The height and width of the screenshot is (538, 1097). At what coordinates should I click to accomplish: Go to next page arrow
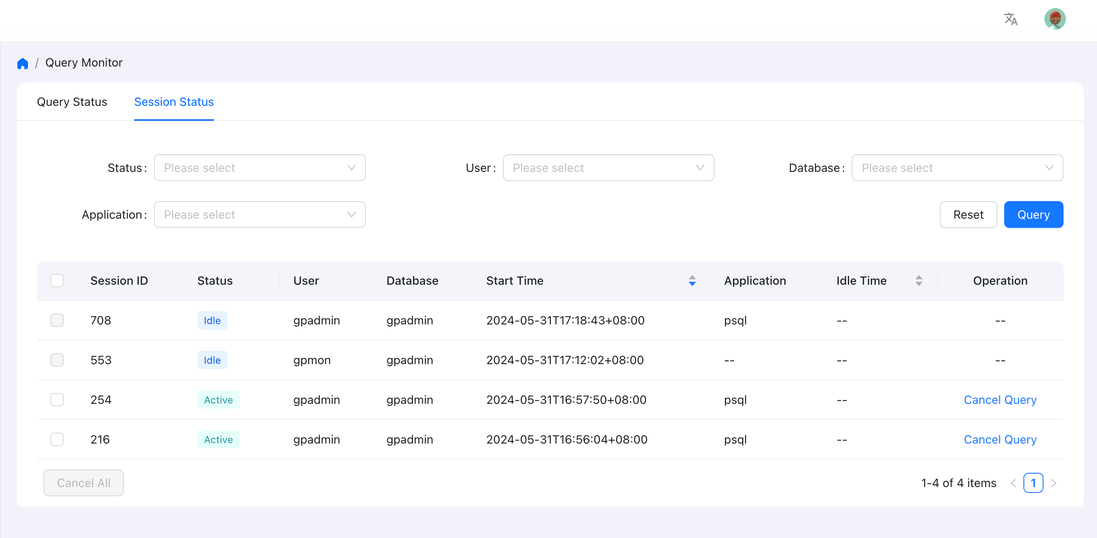tap(1054, 483)
